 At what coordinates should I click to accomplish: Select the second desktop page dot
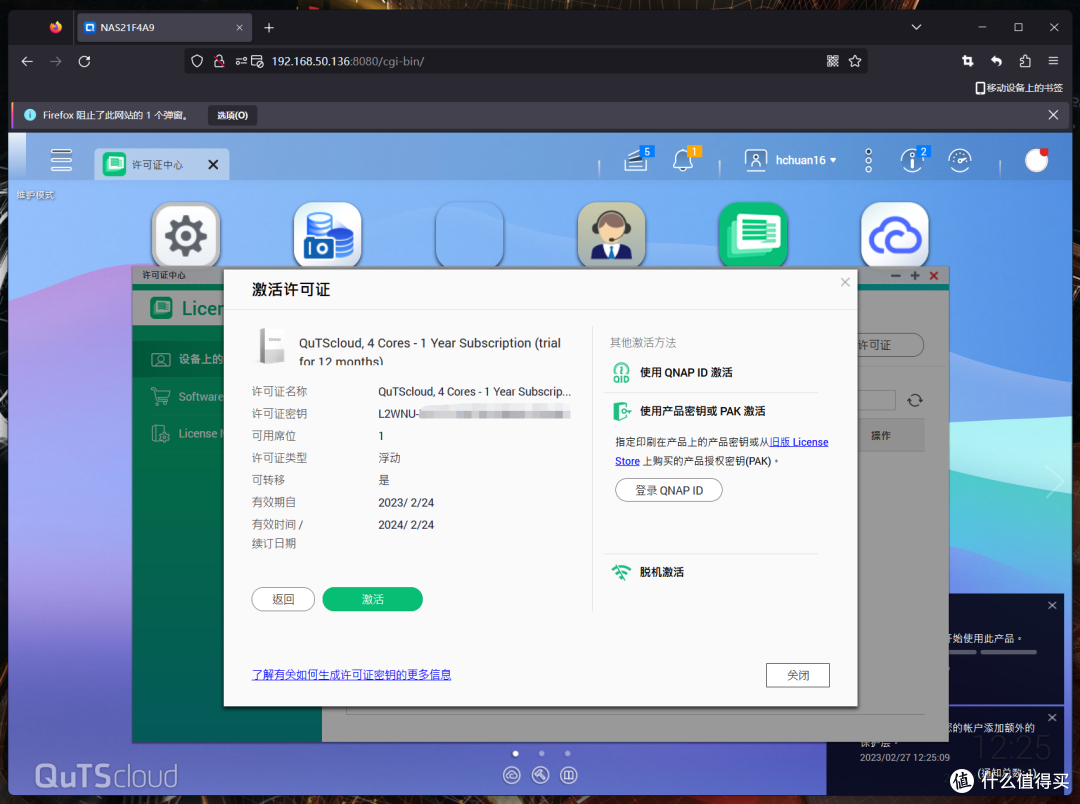coord(541,753)
